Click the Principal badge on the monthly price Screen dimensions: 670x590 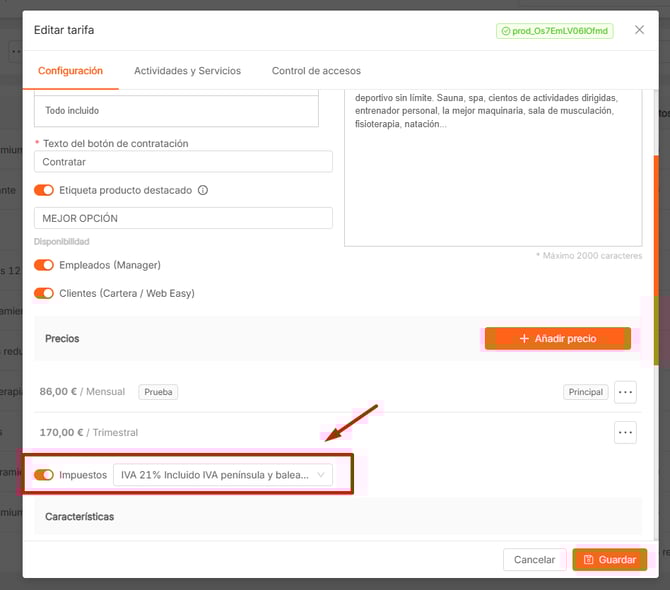click(585, 392)
